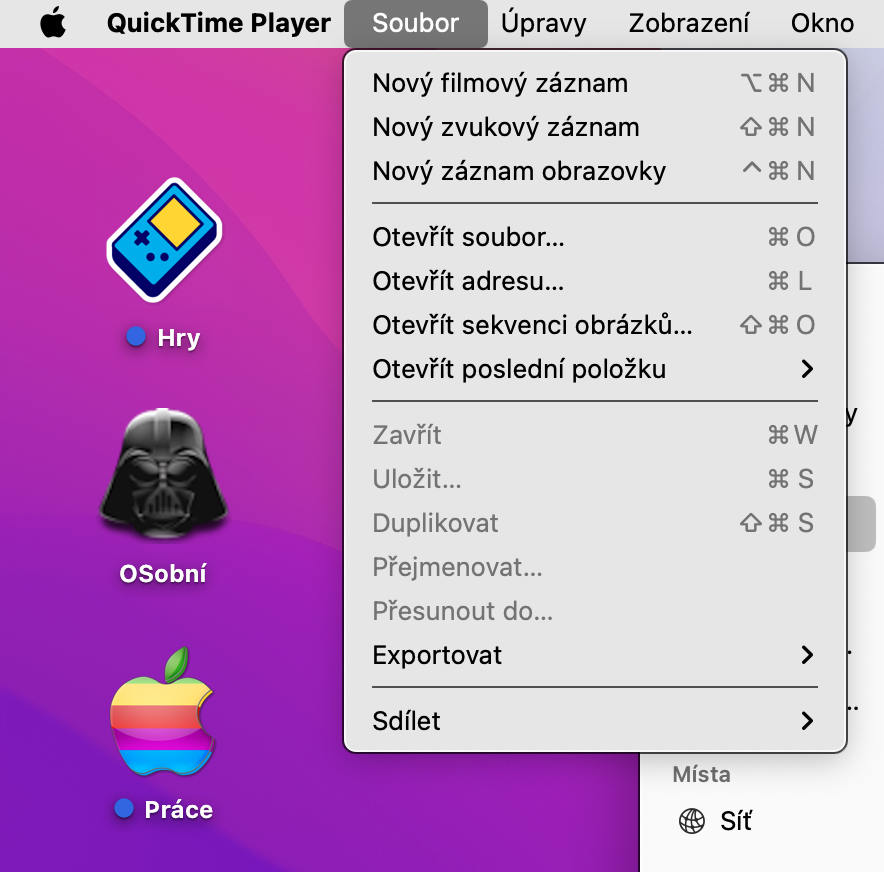Choose Nový filmový záznam
The width and height of the screenshot is (884, 872).
[595, 83]
